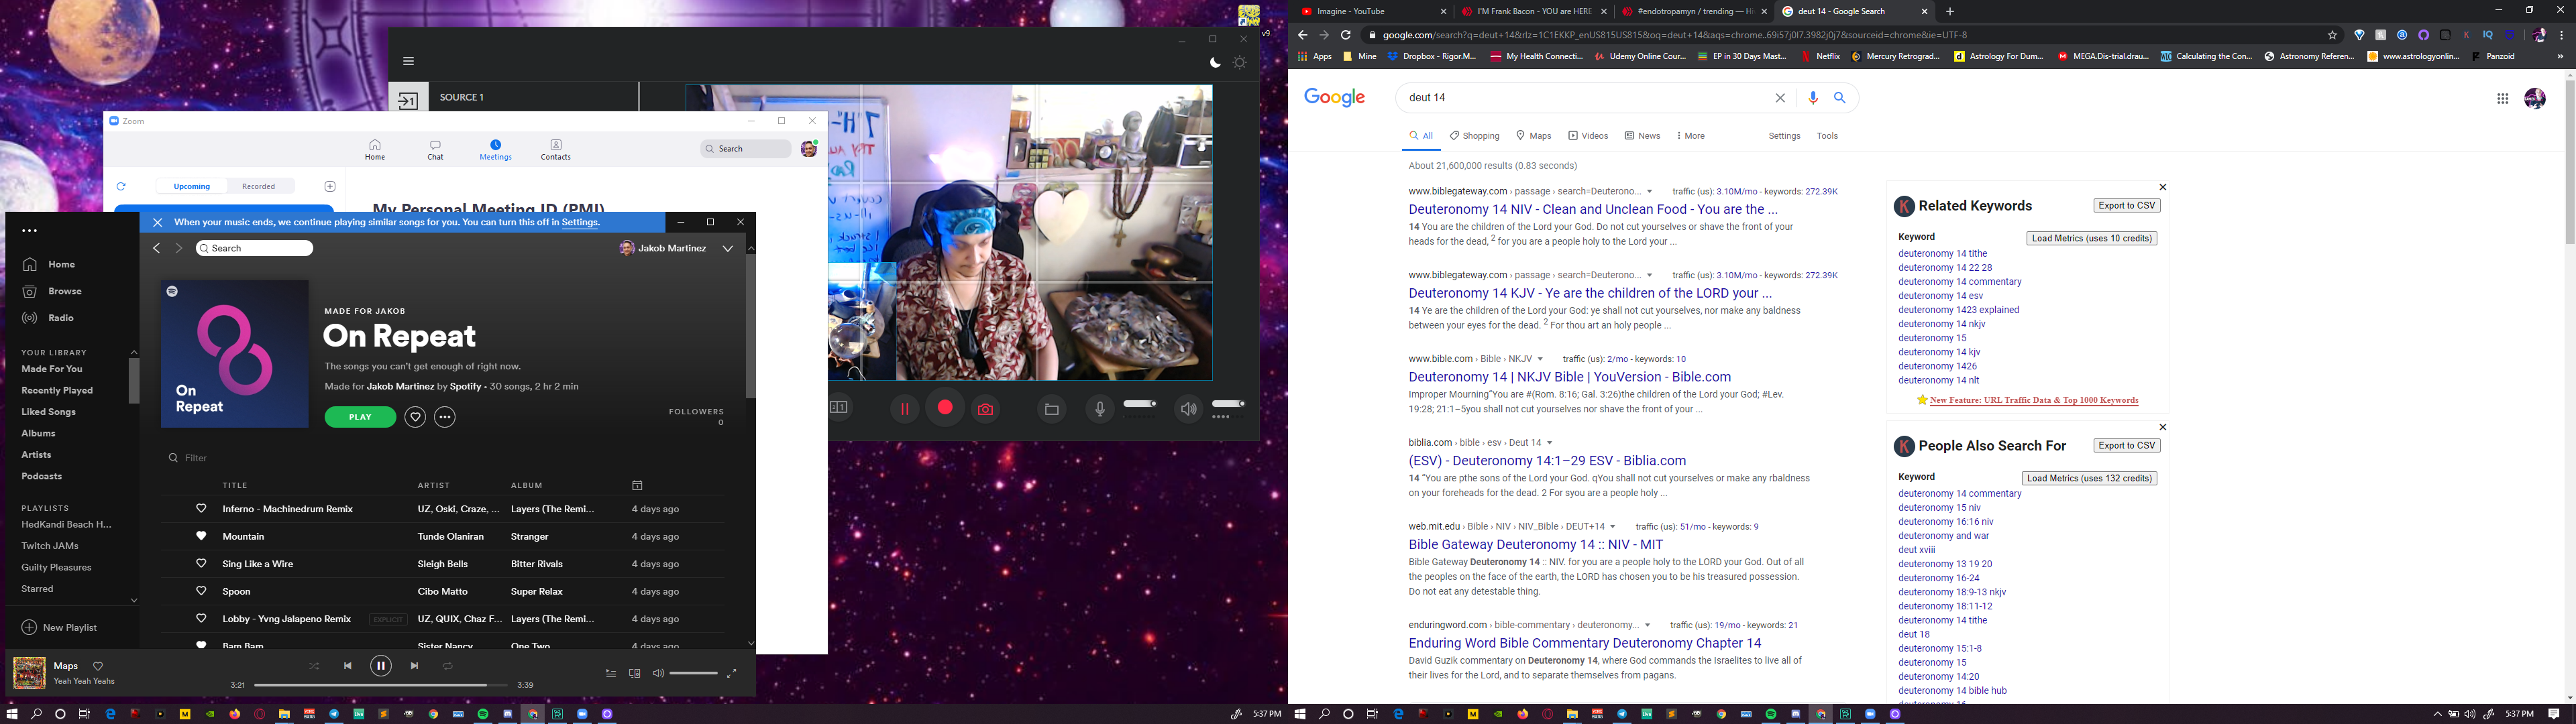
Task: Go back in Spotify navigation
Action: [156, 248]
